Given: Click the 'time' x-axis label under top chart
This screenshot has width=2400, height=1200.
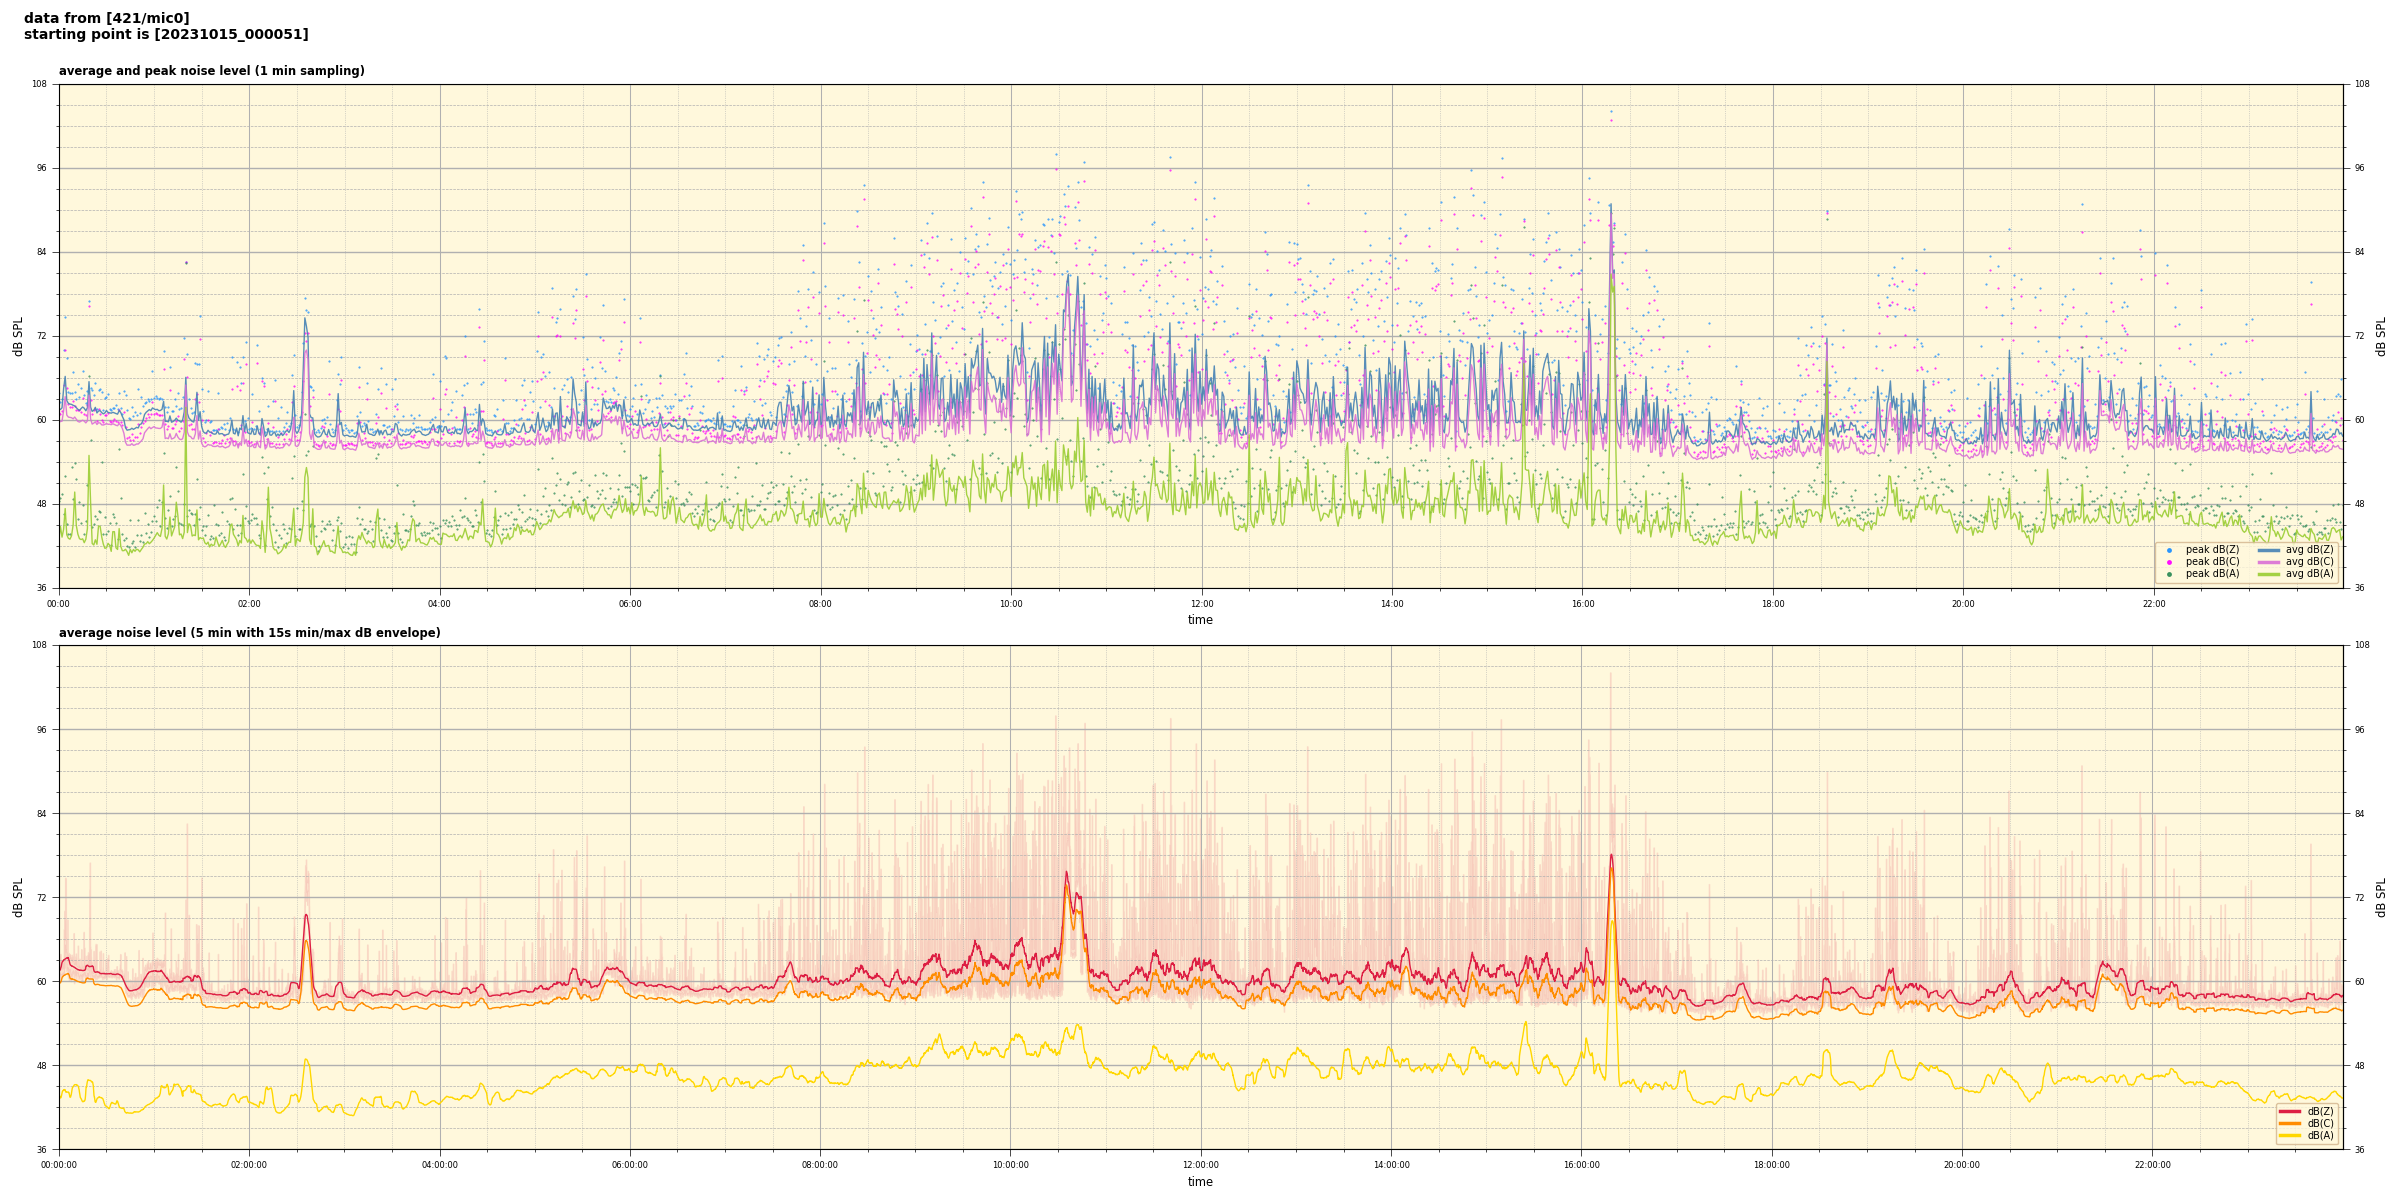Looking at the screenshot, I should 1200,620.
